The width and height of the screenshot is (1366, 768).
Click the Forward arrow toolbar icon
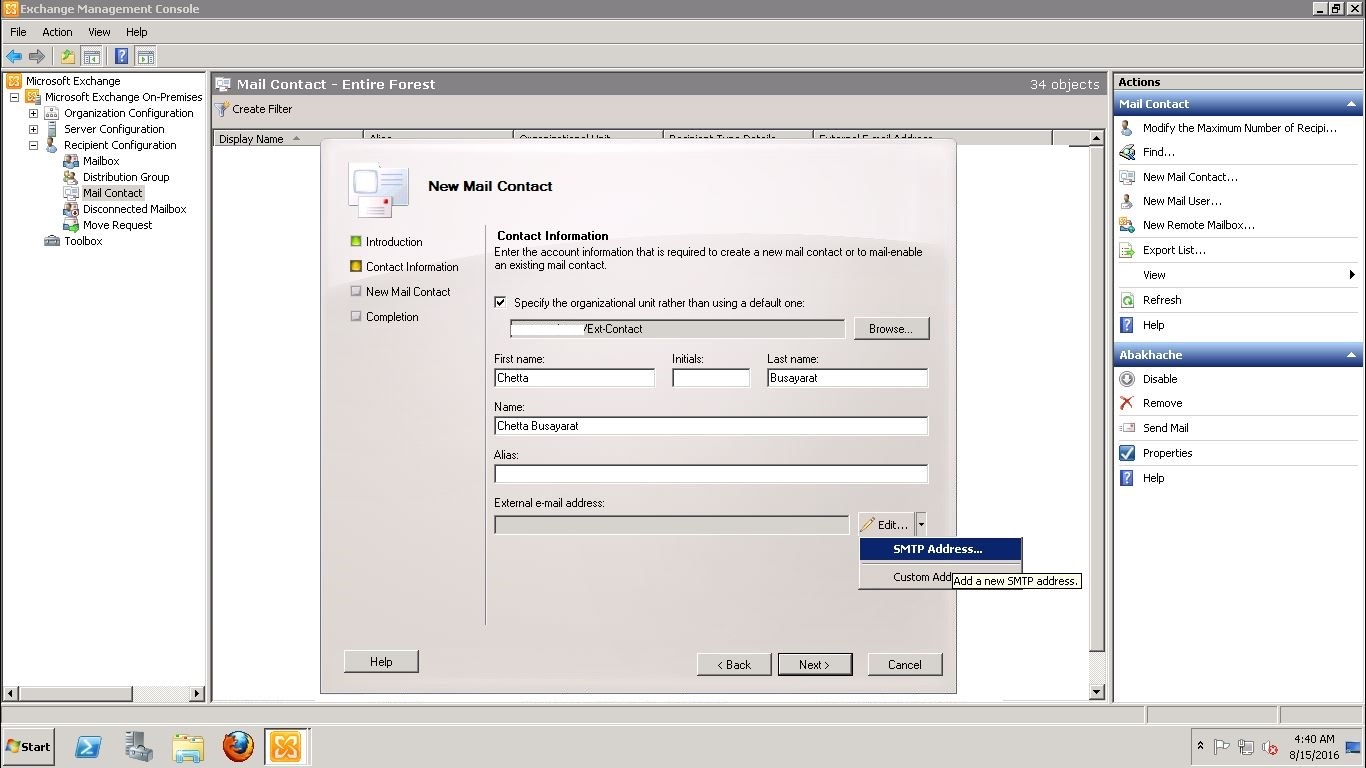click(x=37, y=57)
